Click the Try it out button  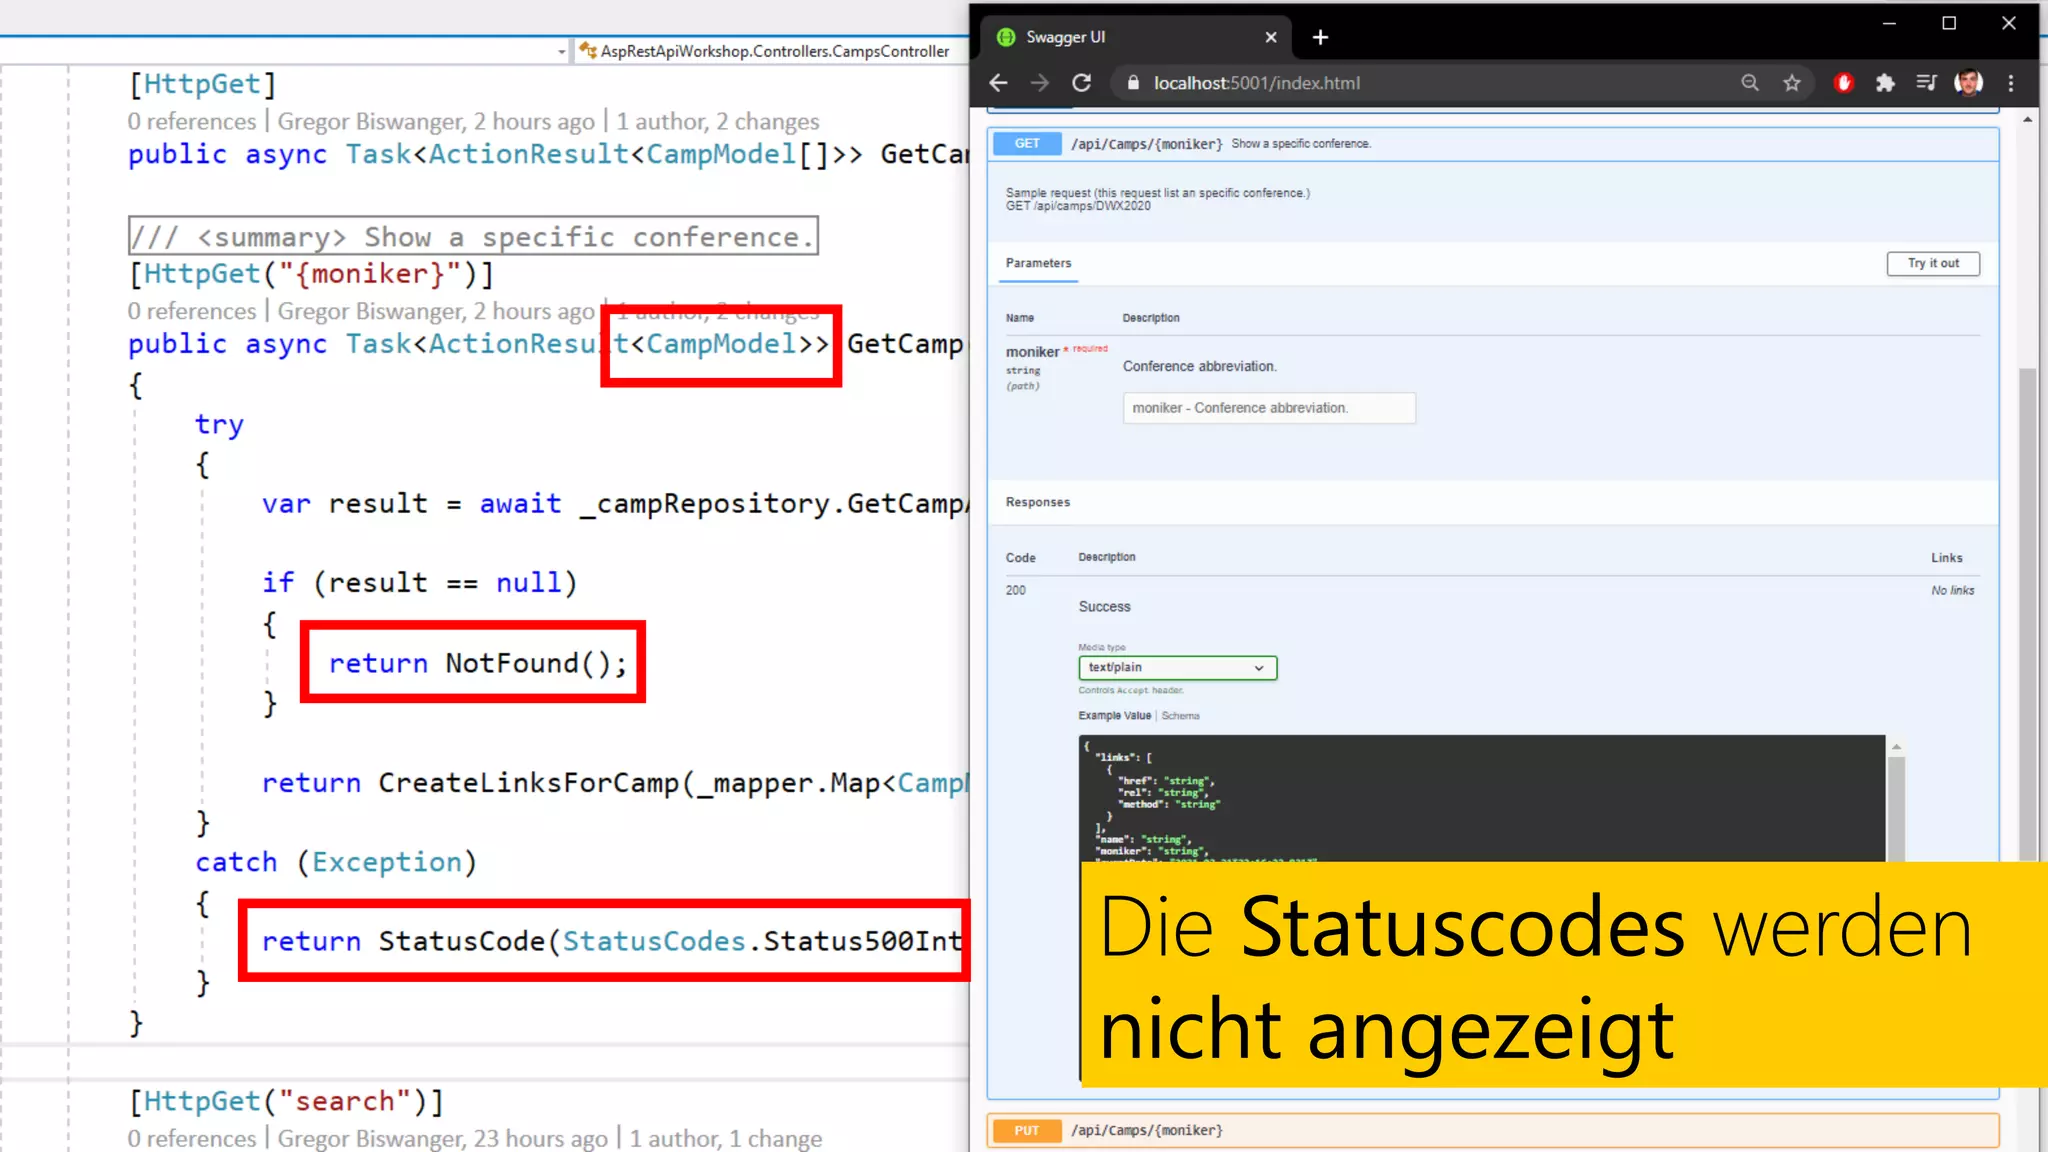[x=1933, y=263]
